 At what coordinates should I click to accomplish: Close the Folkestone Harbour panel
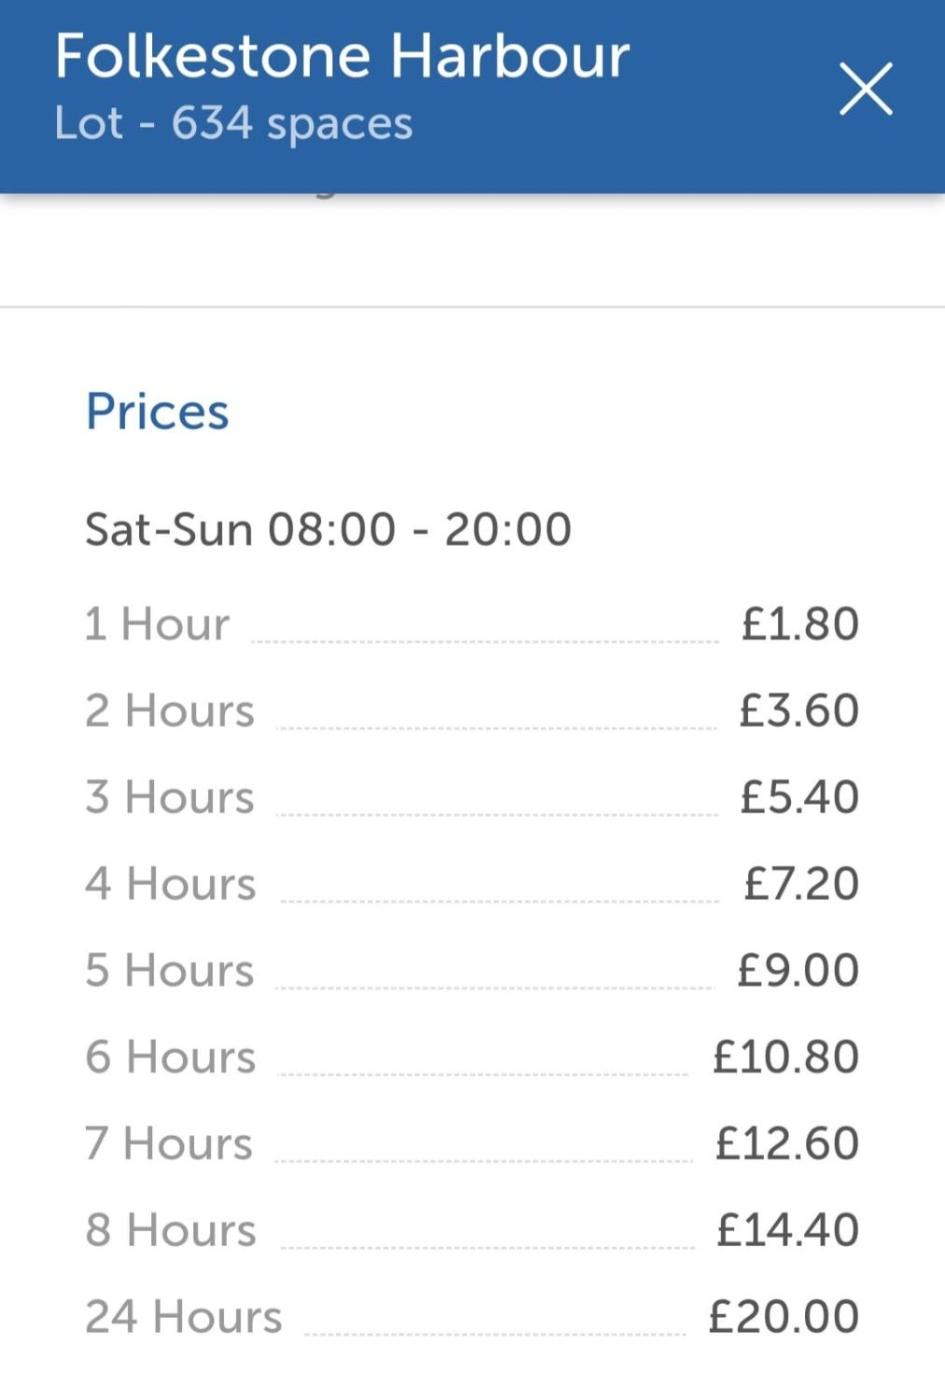click(865, 89)
